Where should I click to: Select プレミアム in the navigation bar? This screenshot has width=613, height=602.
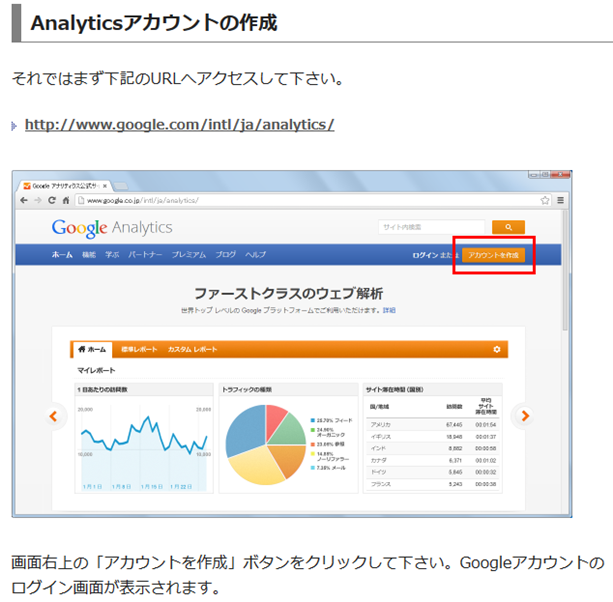[x=189, y=255]
